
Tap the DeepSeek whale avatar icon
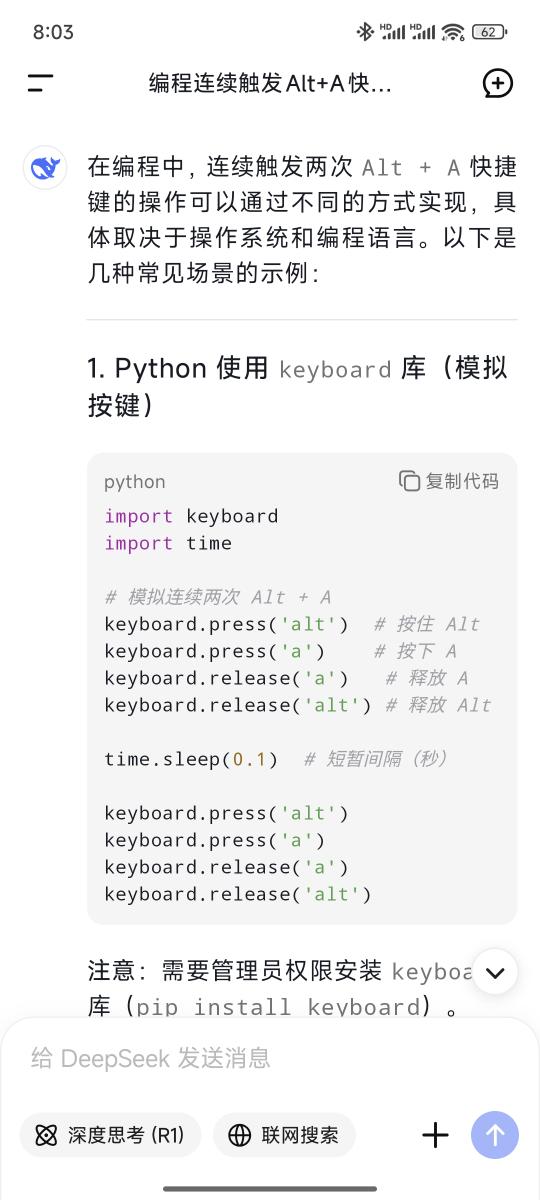(x=46, y=167)
